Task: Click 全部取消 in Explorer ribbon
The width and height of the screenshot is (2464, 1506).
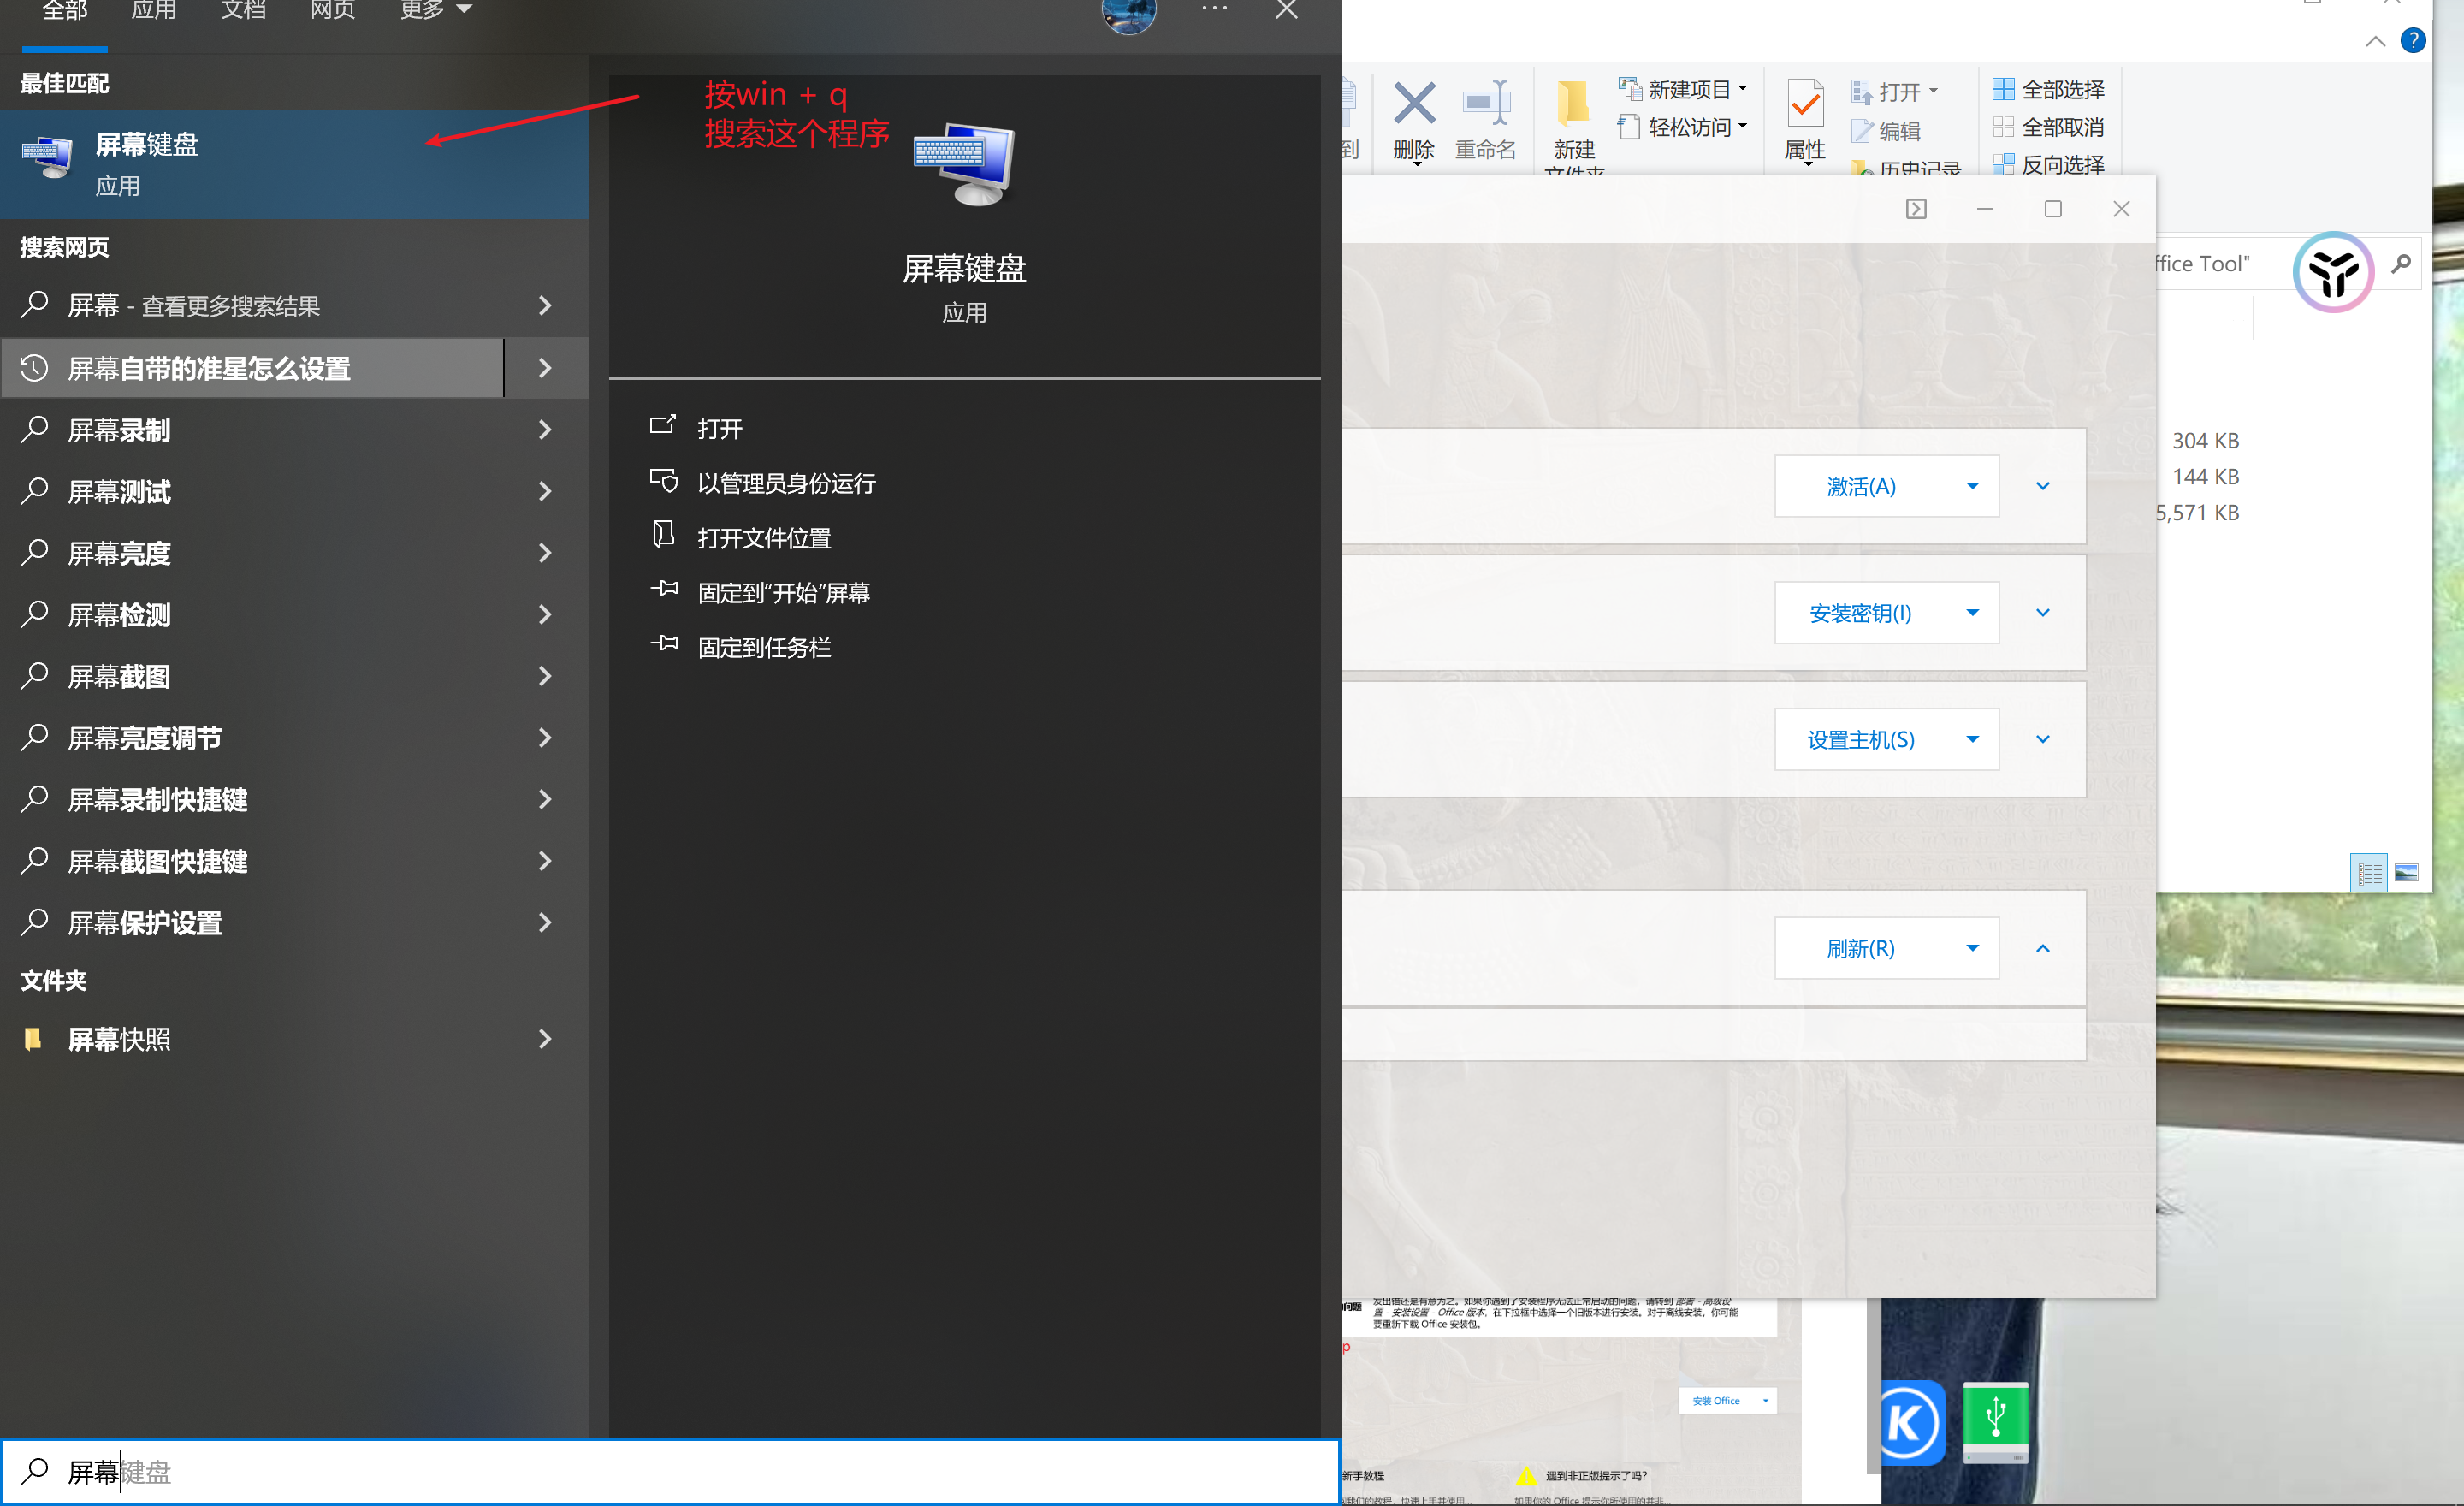Action: [x=2049, y=127]
